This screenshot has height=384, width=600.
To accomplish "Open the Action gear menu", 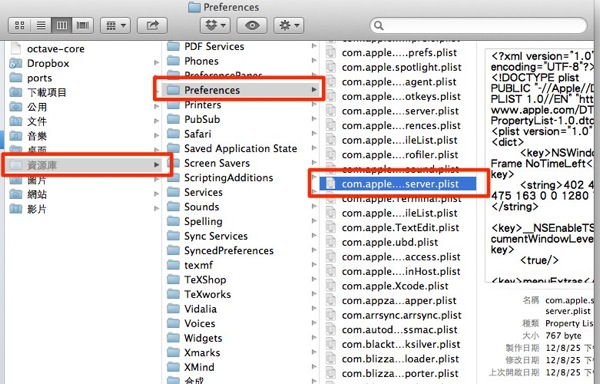I will [289, 26].
